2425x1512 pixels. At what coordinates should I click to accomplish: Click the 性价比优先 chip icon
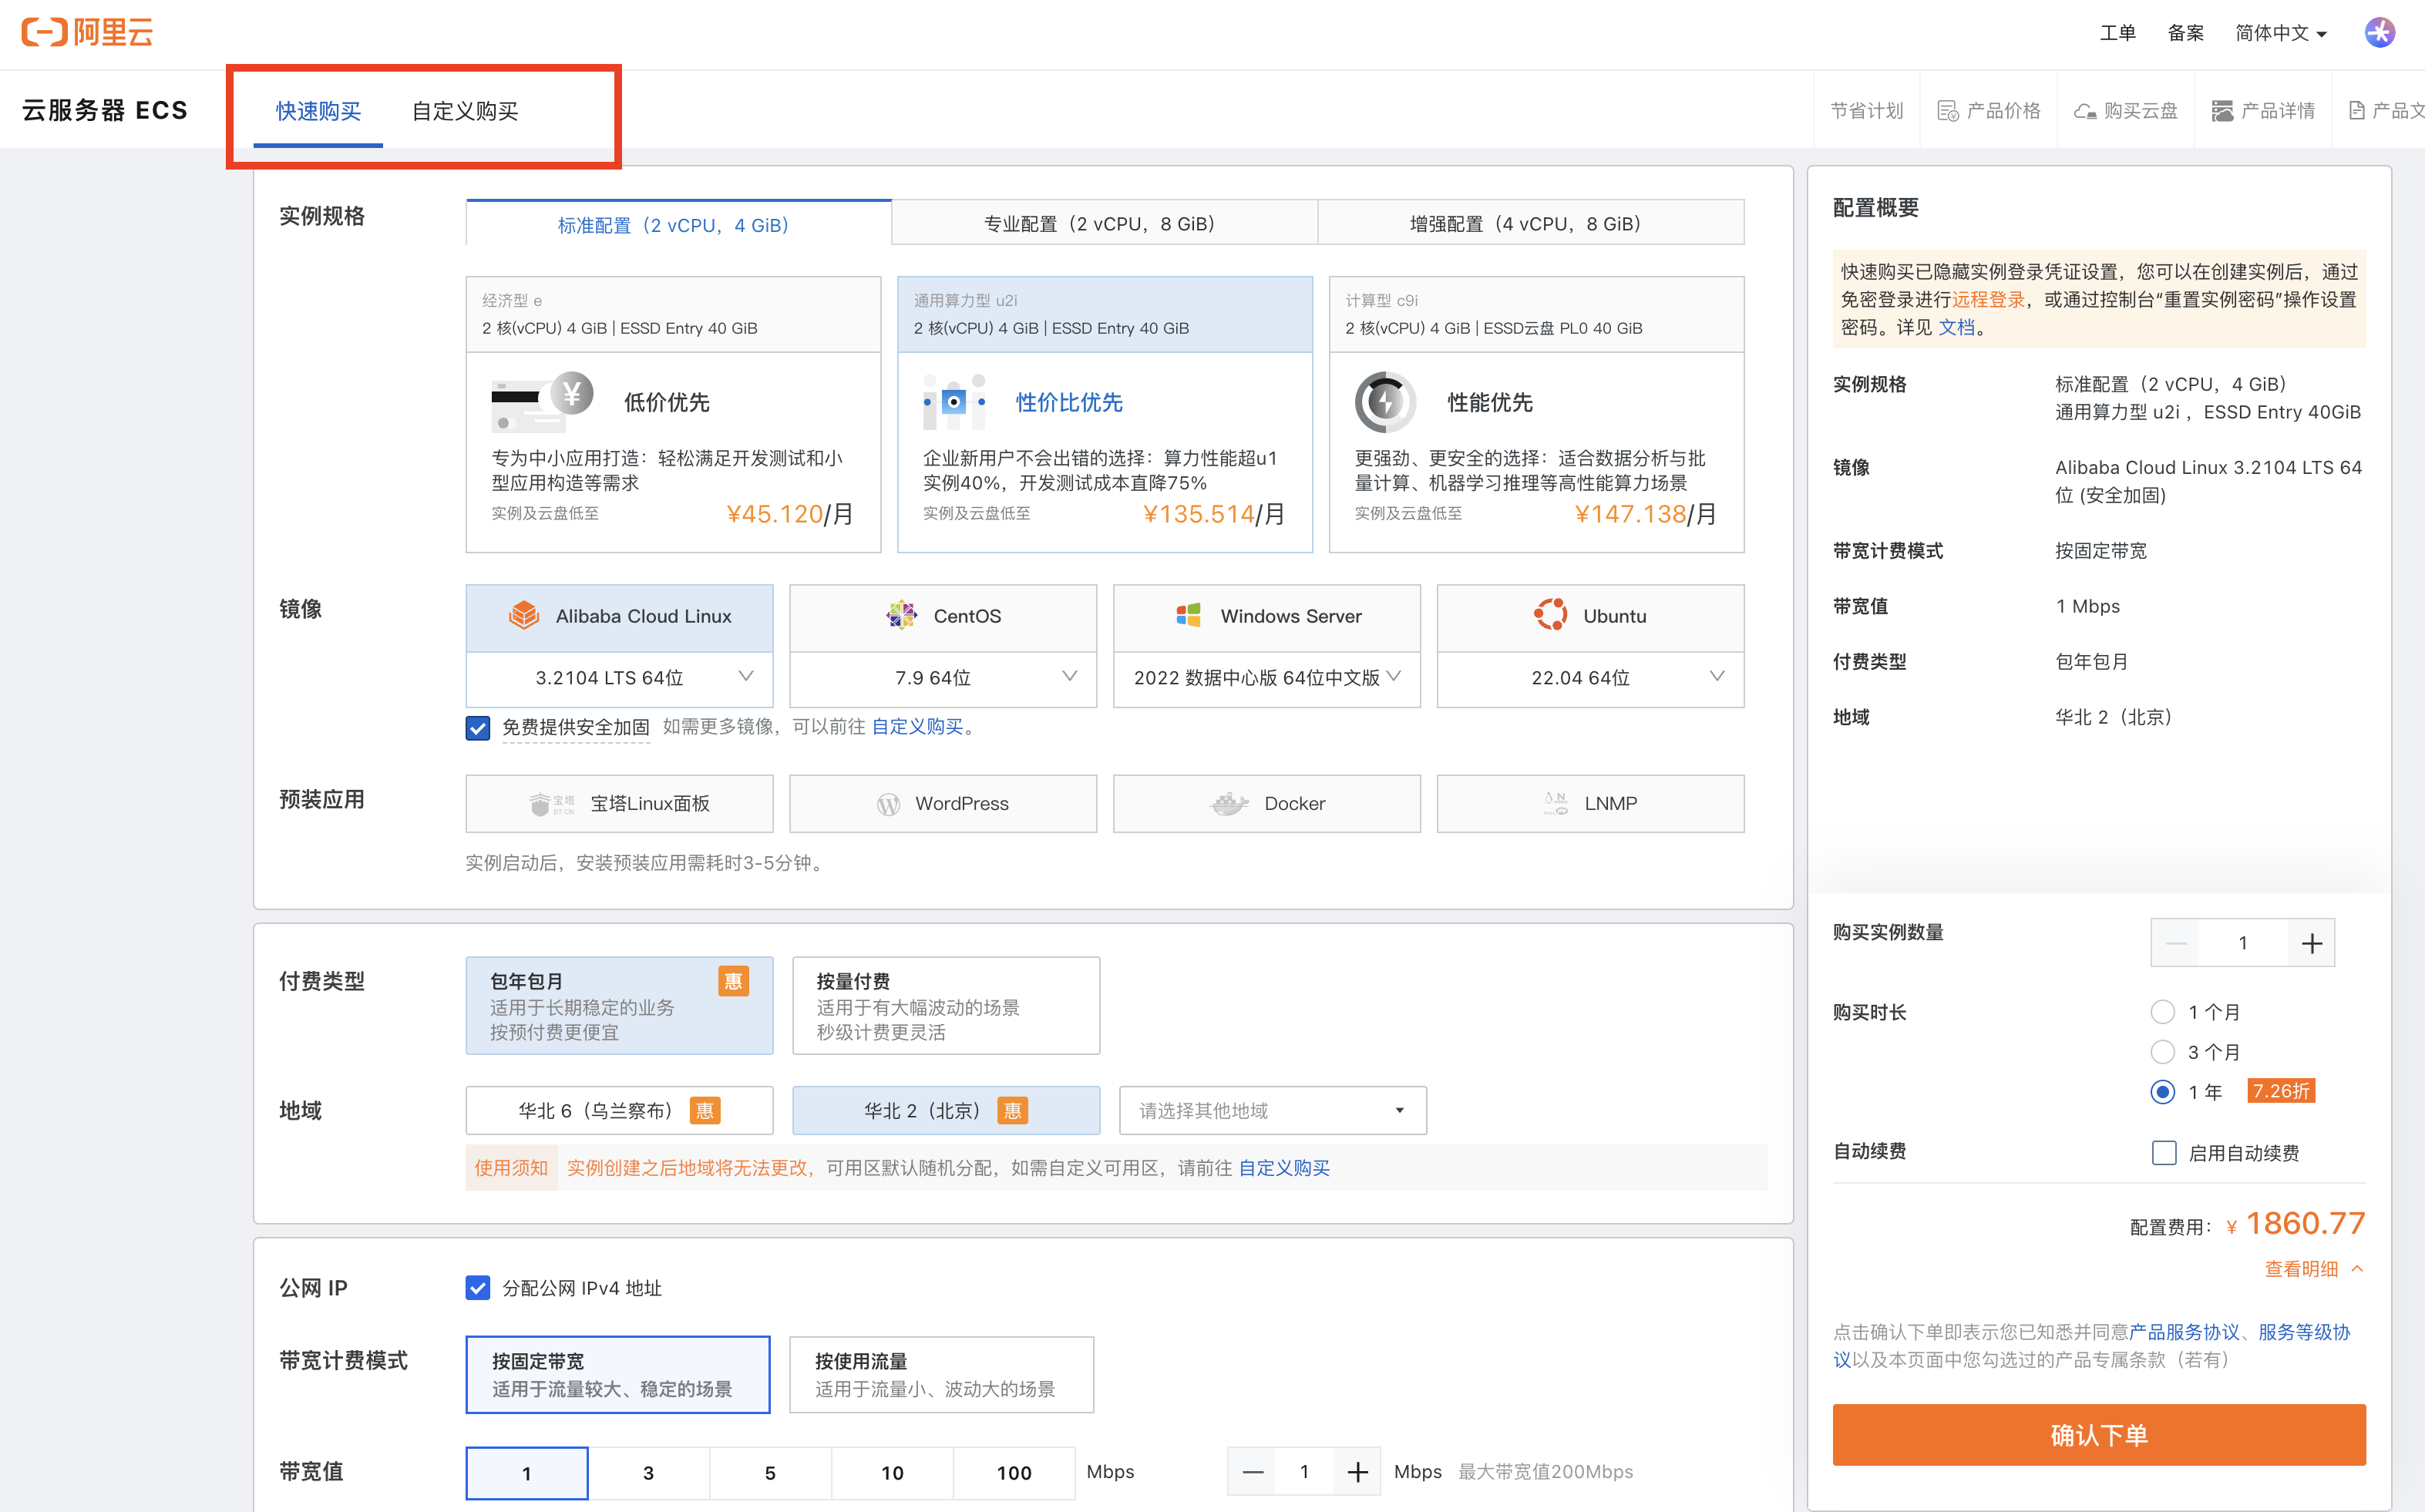tap(954, 402)
